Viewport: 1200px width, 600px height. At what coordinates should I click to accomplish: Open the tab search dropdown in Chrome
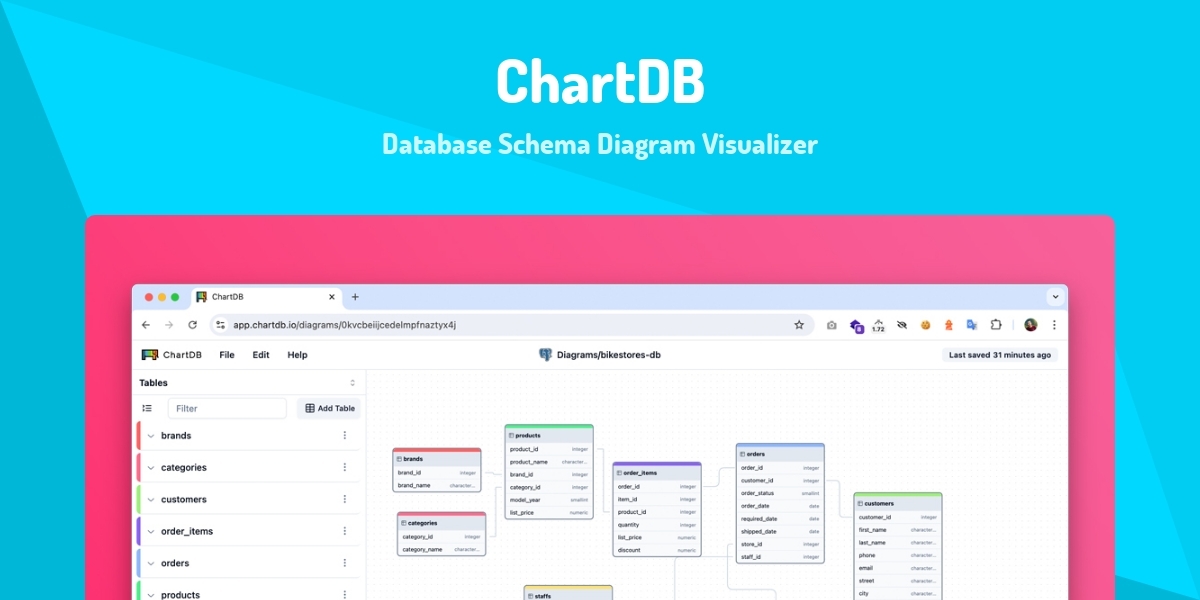click(x=1054, y=297)
